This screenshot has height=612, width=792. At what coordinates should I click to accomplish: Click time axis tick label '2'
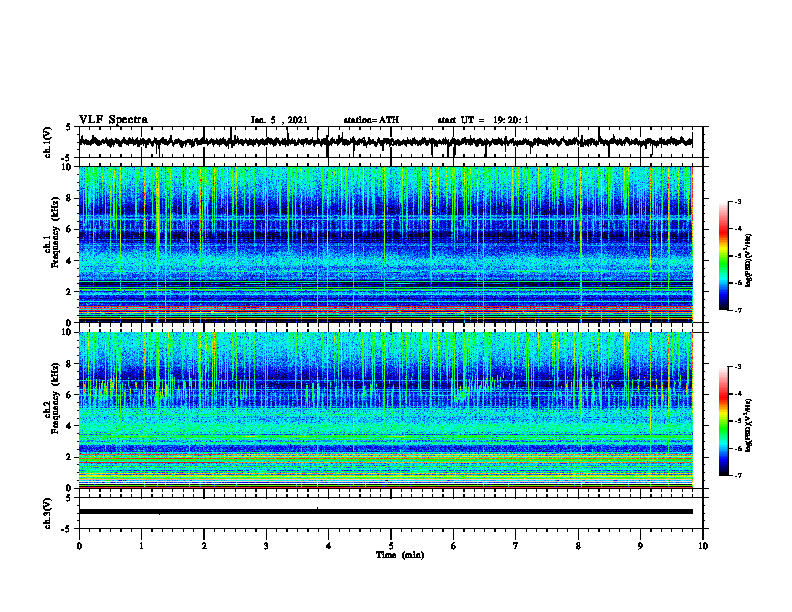tap(204, 546)
